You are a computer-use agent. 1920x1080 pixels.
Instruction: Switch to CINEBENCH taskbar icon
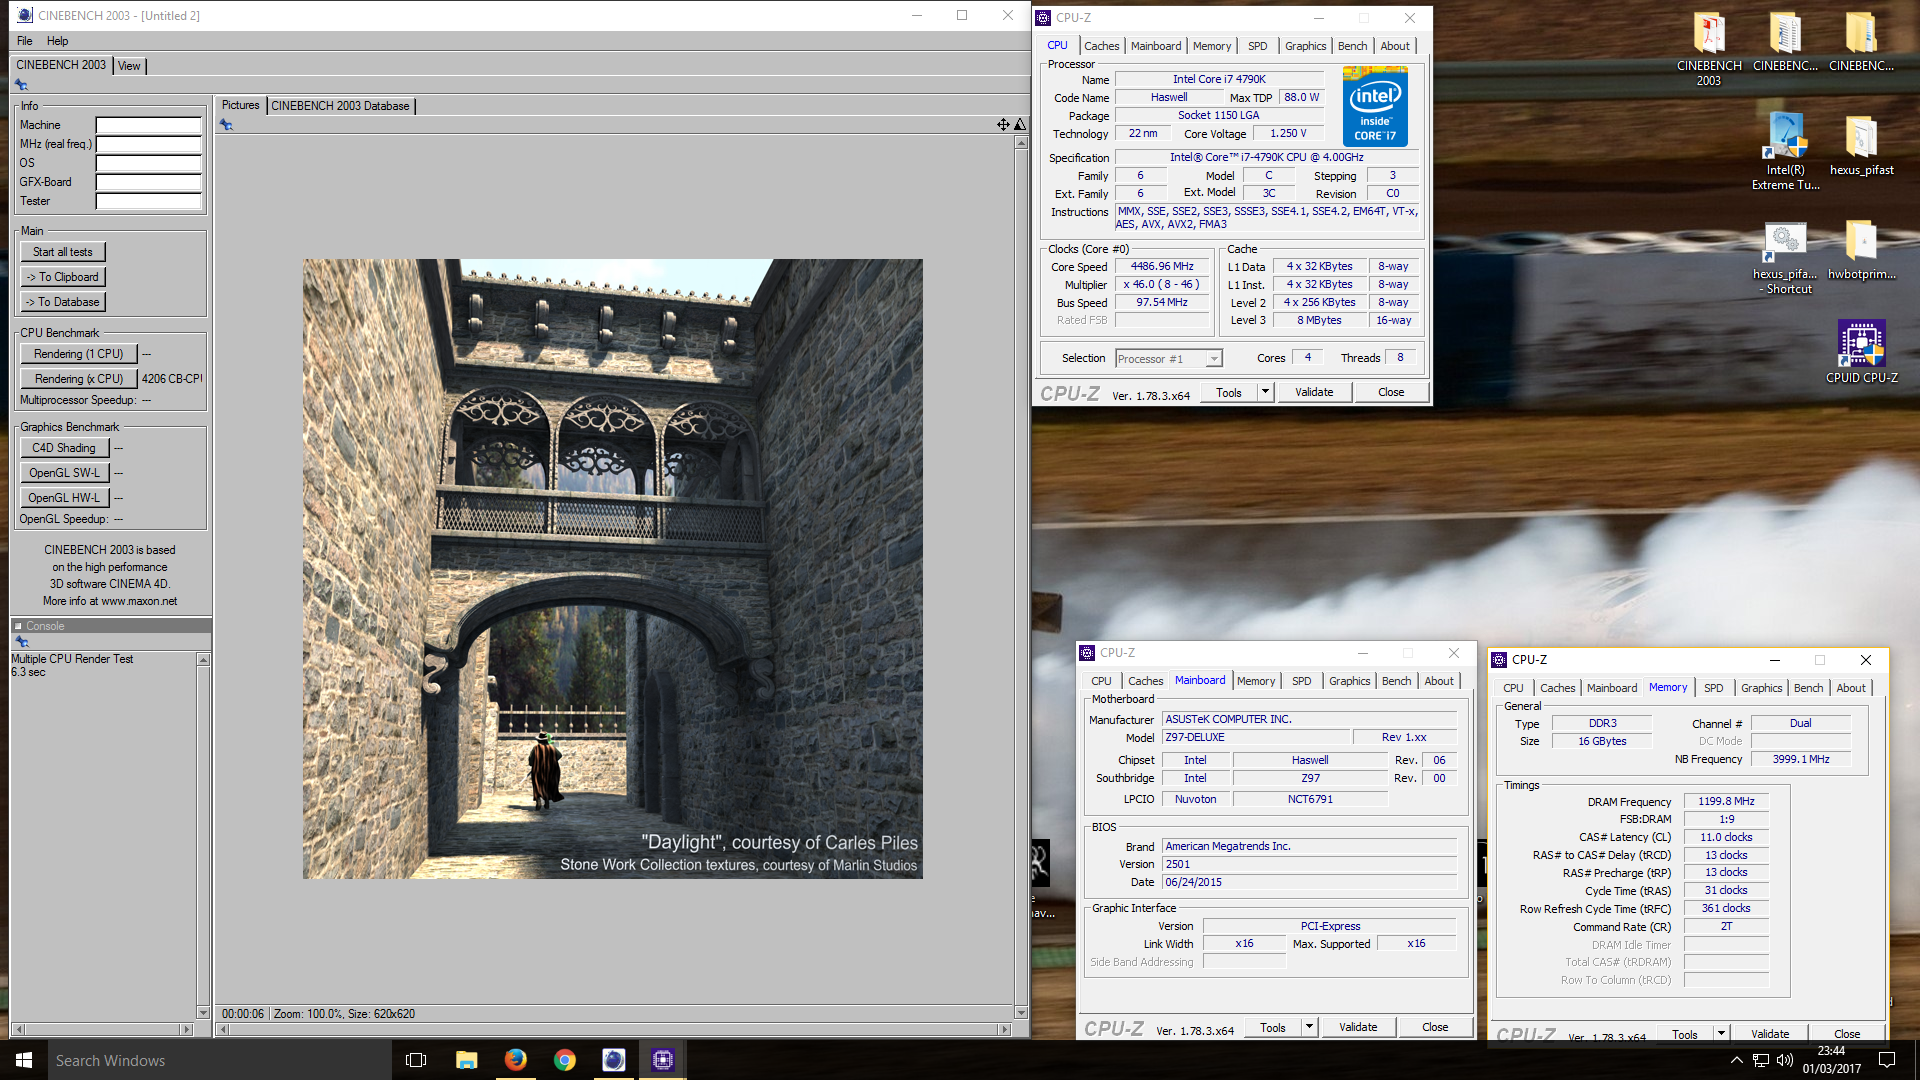tap(613, 1060)
